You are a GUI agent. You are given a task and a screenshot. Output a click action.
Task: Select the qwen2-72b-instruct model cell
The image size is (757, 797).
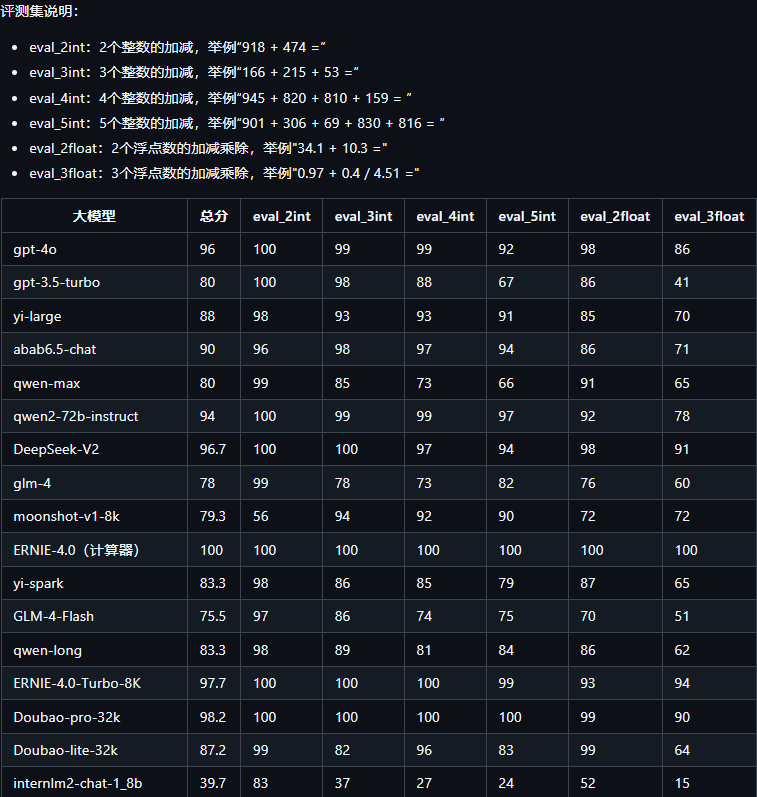76,416
